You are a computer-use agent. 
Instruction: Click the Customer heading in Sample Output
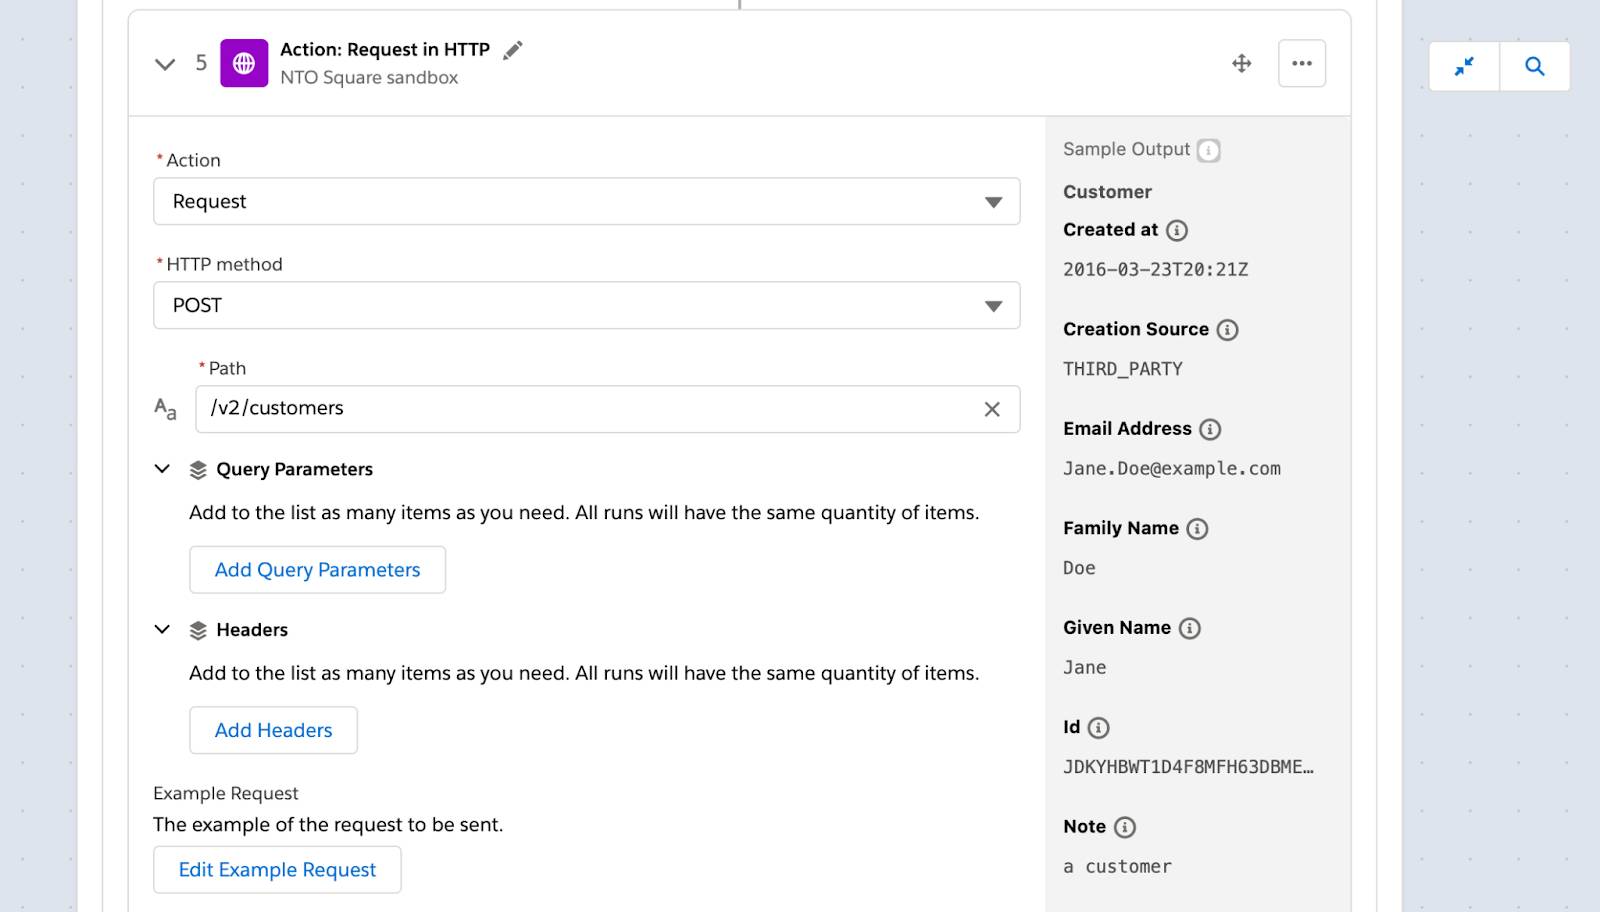[x=1107, y=192]
